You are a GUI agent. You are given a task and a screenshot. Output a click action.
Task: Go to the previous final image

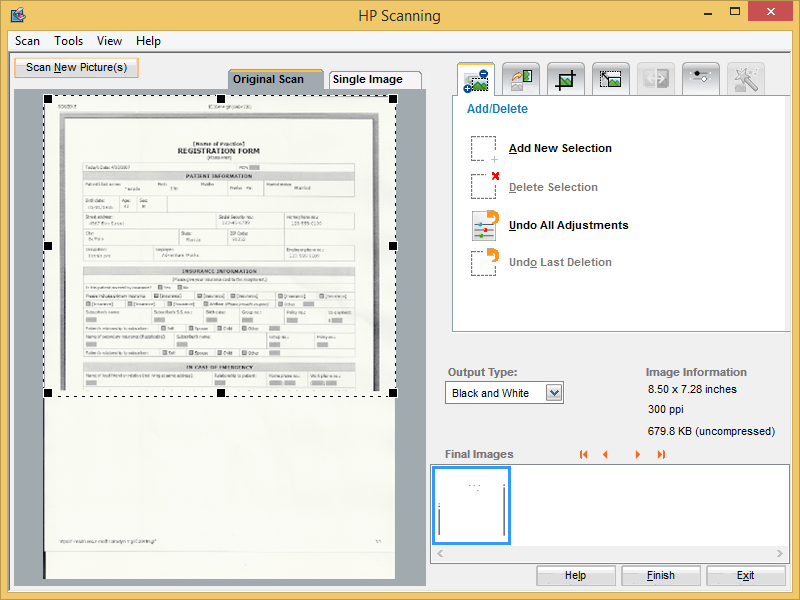[x=605, y=455]
